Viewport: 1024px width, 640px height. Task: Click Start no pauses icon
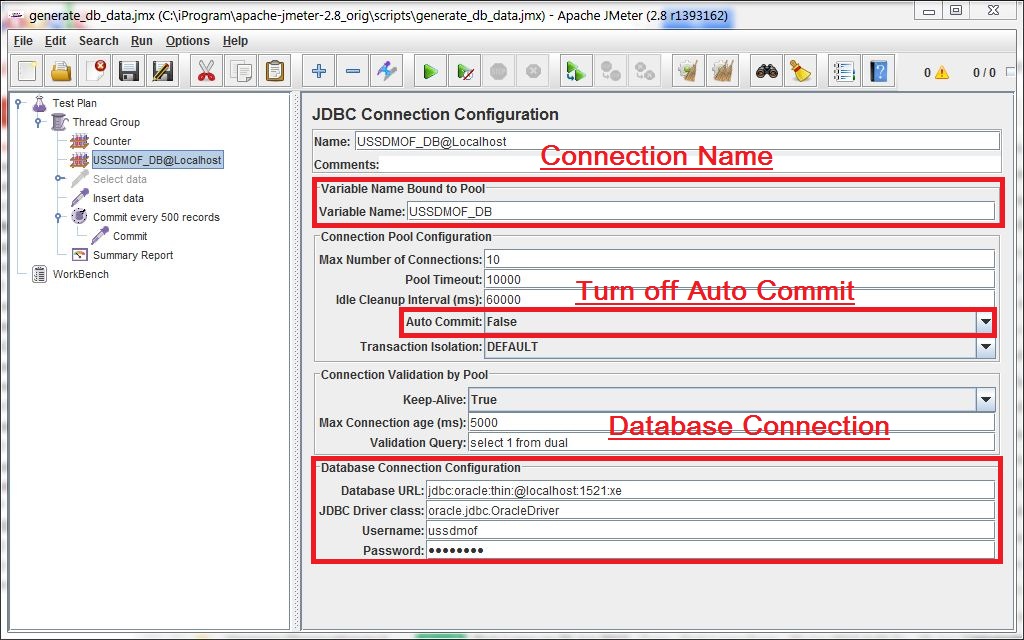point(465,71)
